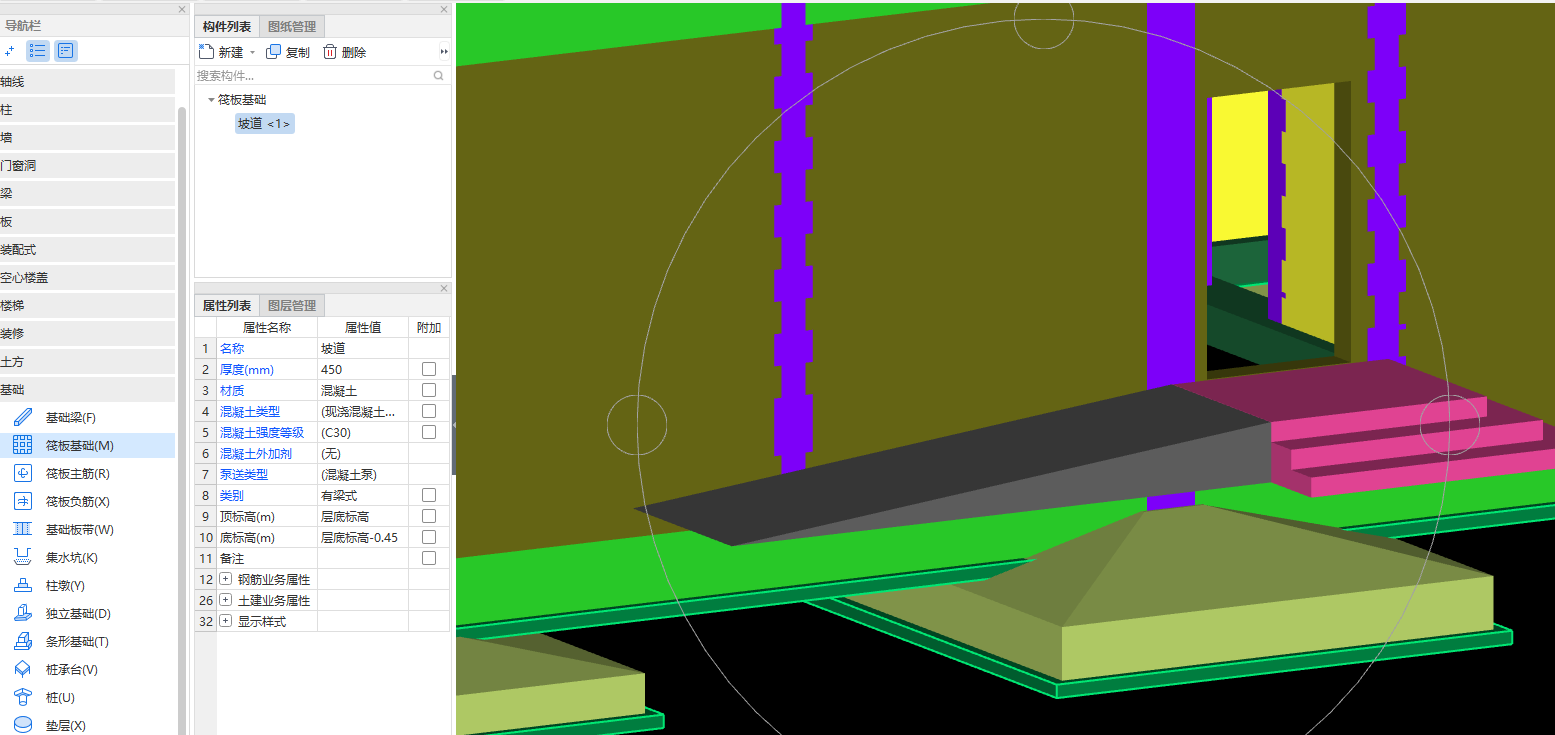Viewport: 1555px width, 735px height.
Task: Expand the 土建业务属性 group
Action: (225, 600)
